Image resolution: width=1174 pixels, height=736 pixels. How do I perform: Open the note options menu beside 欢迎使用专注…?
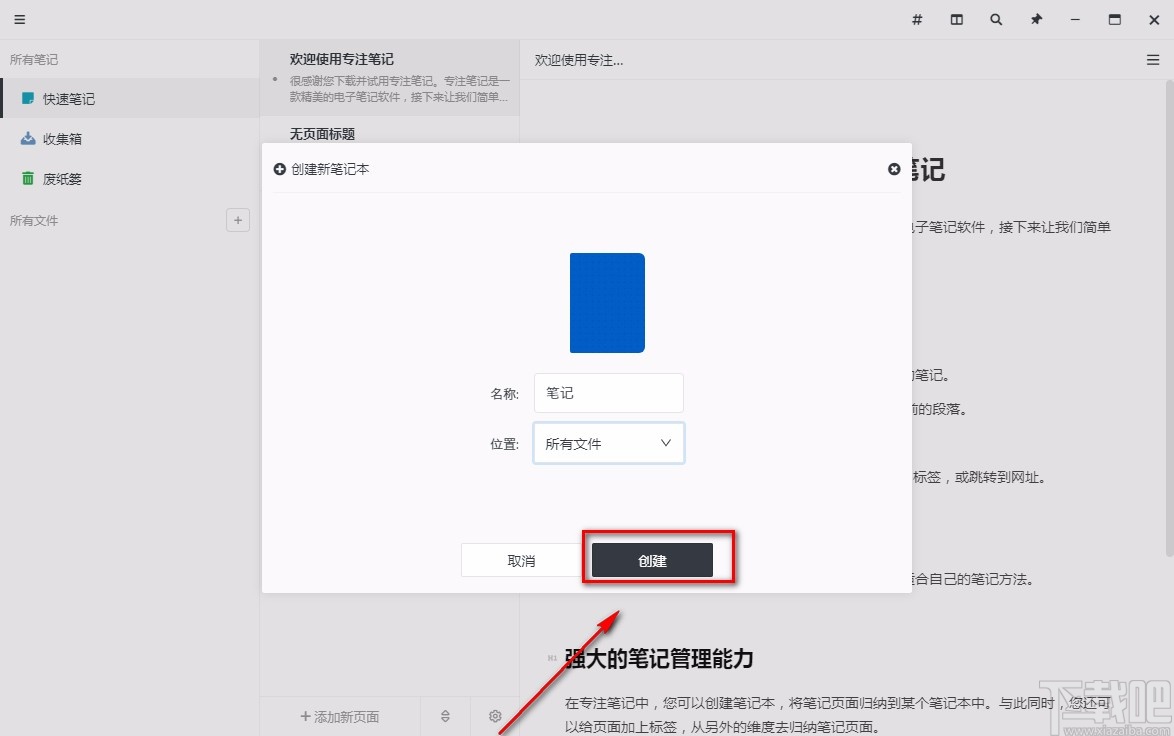pos(1152,60)
